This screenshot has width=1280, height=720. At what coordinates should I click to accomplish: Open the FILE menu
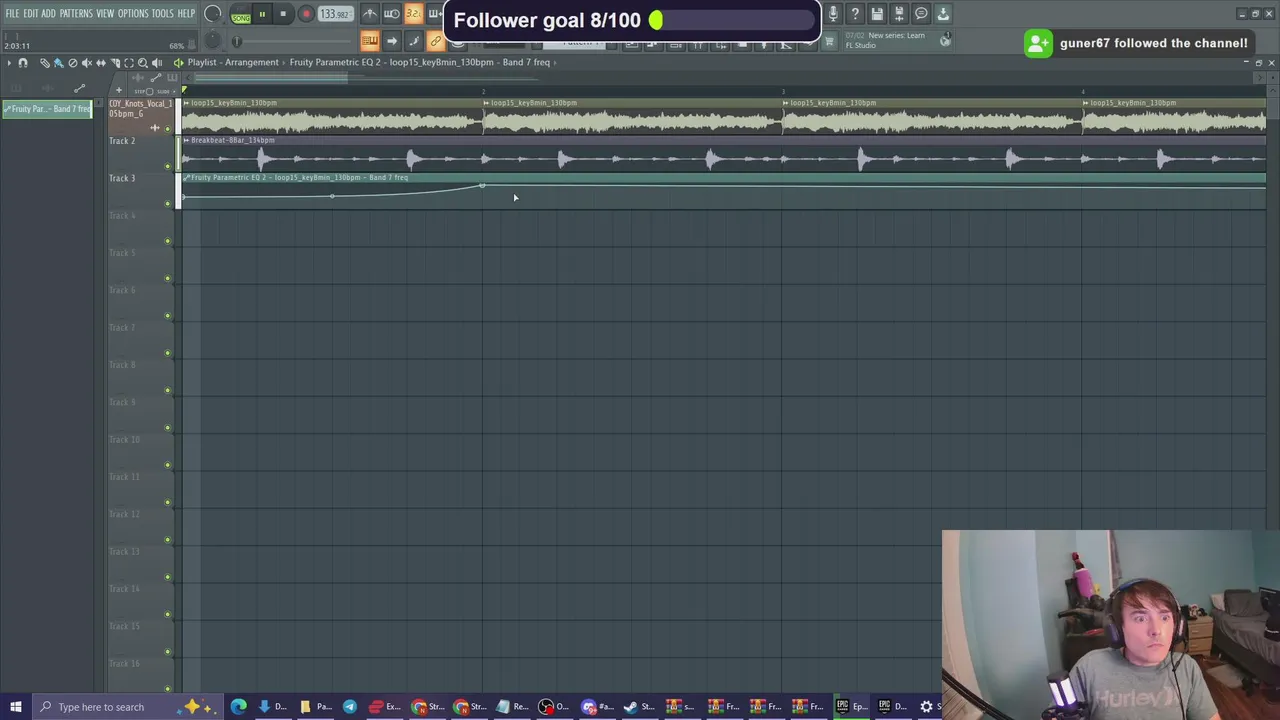point(12,14)
